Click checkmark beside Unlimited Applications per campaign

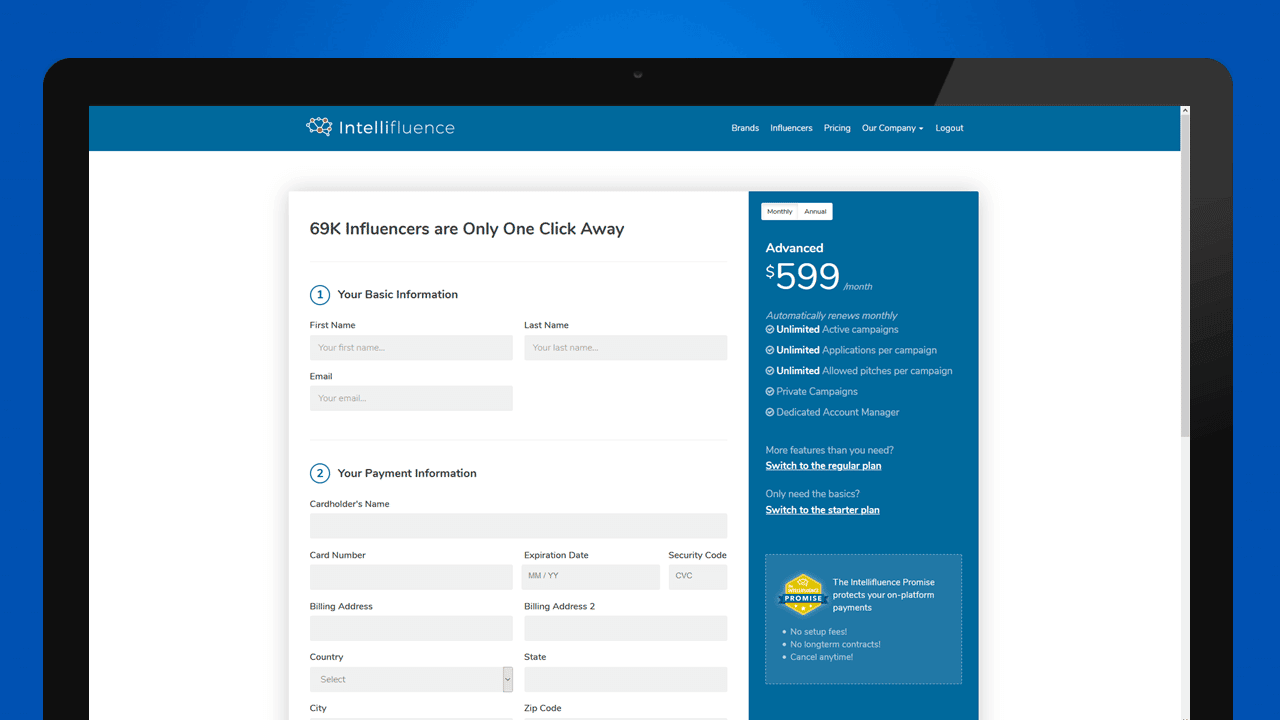(x=770, y=350)
